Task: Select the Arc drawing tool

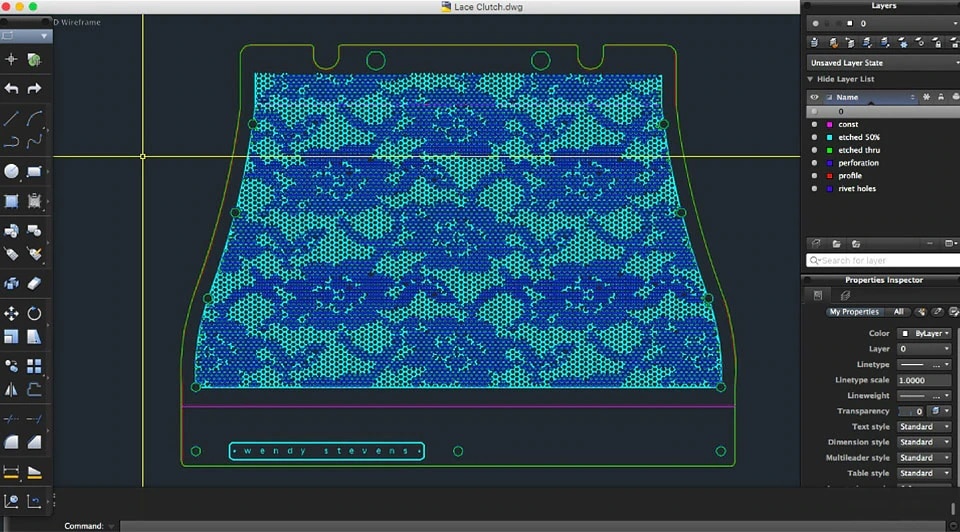Action: coord(34,118)
